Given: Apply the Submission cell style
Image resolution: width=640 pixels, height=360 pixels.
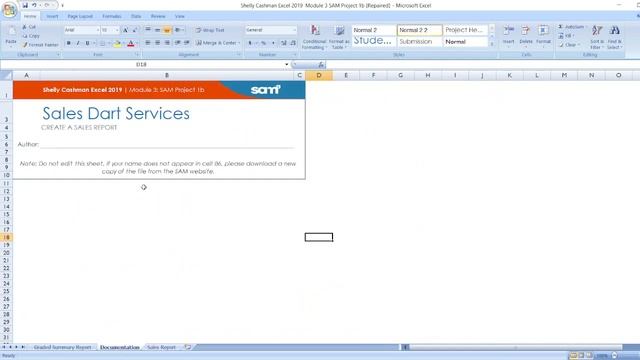Looking at the screenshot, I should [420, 42].
